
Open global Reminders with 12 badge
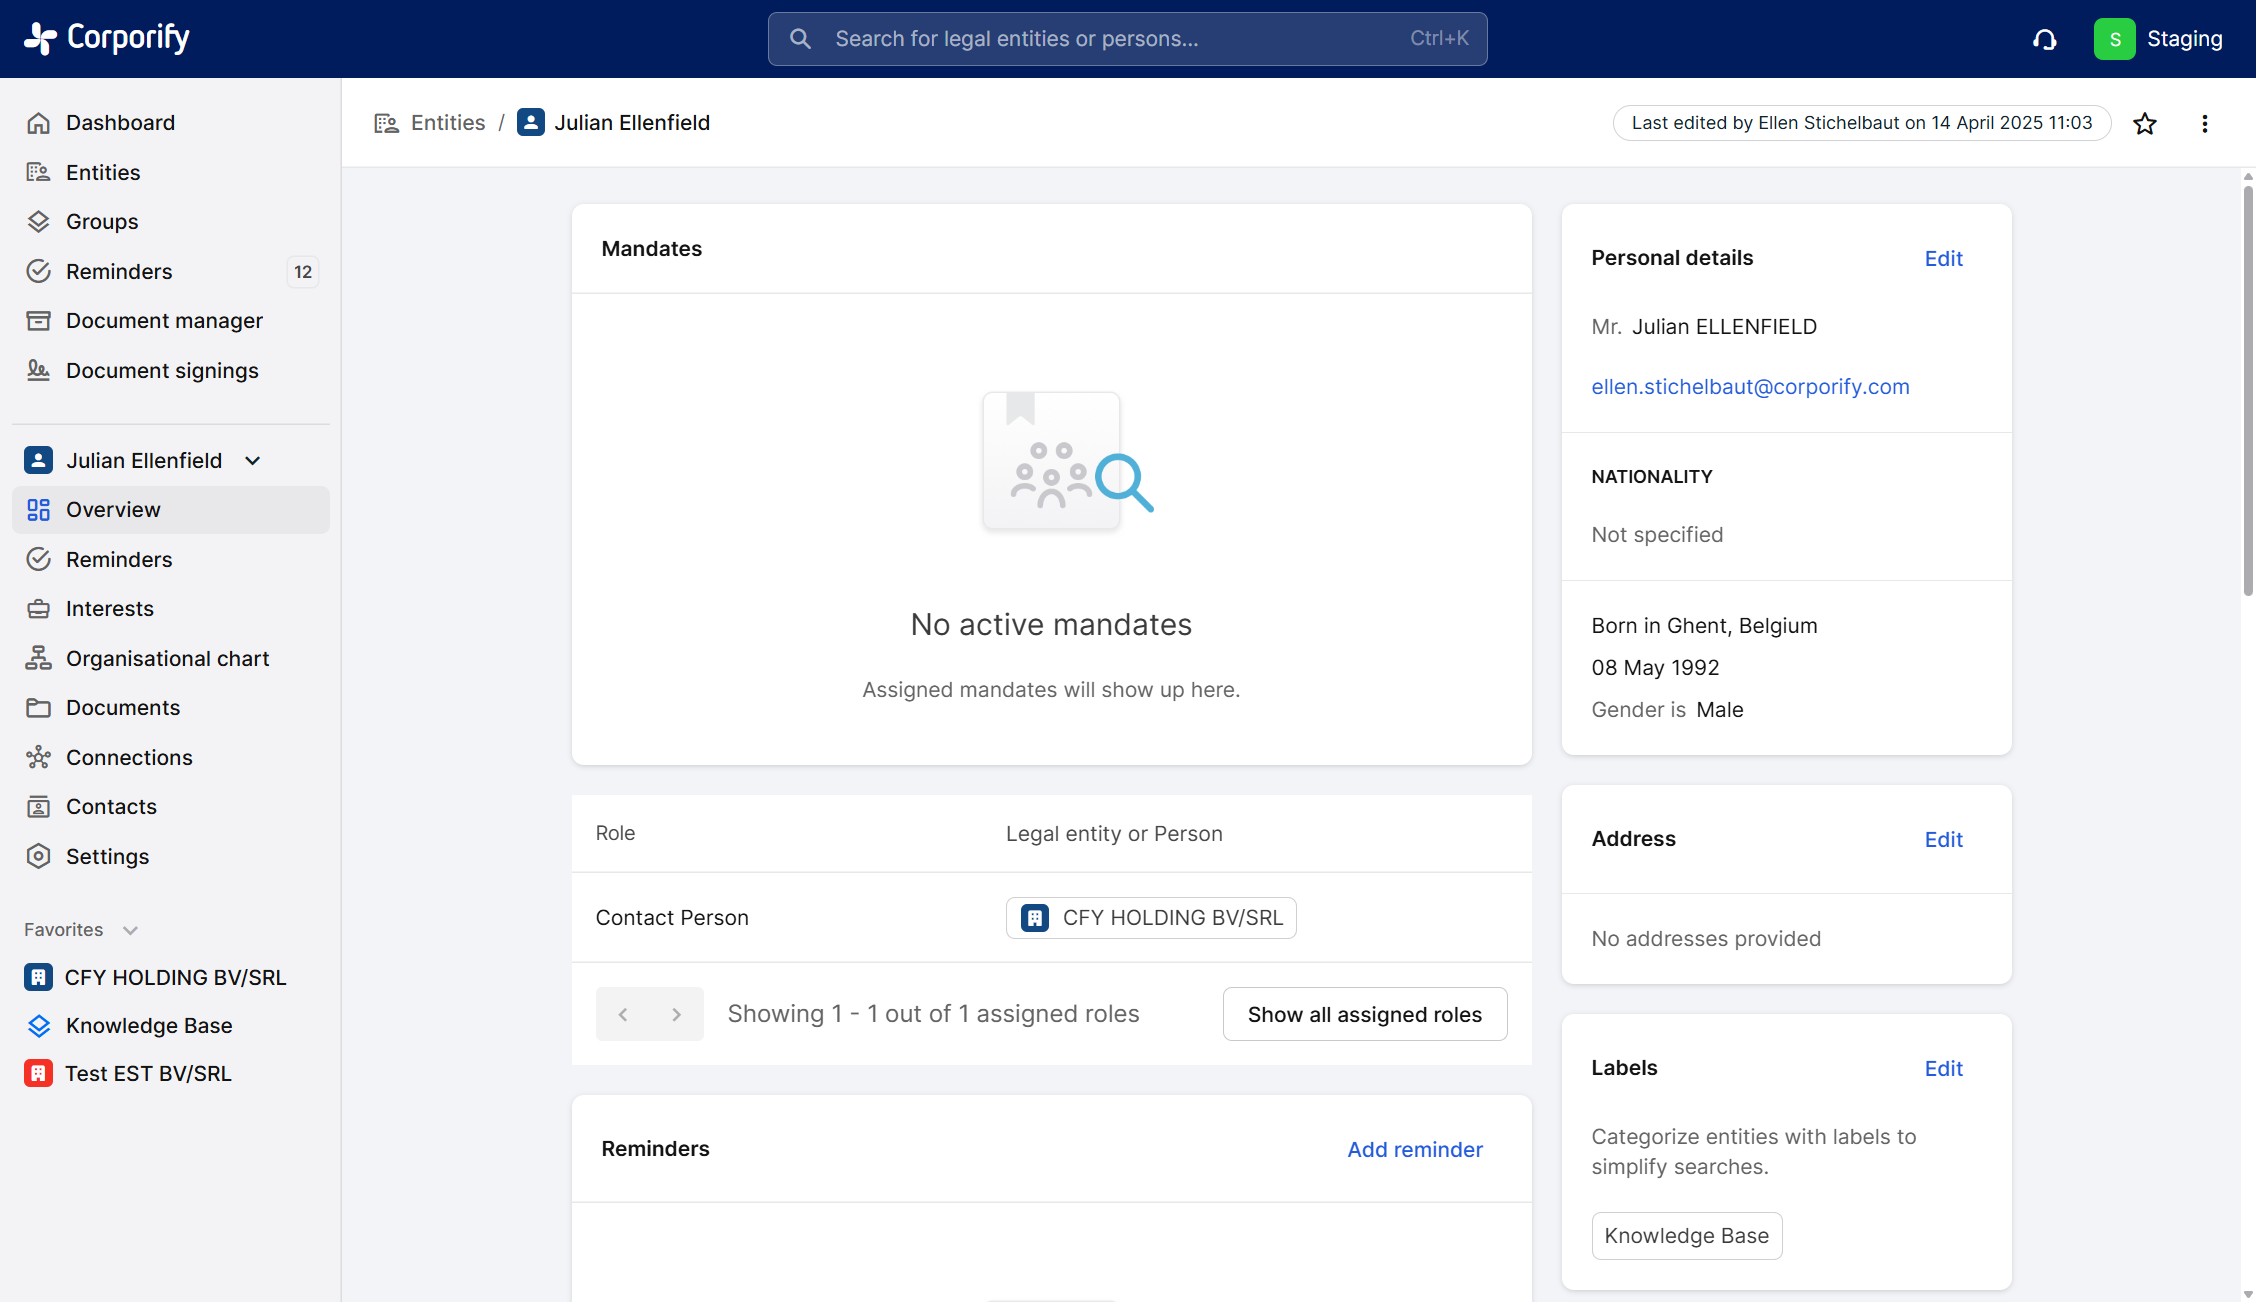pyautogui.click(x=119, y=272)
